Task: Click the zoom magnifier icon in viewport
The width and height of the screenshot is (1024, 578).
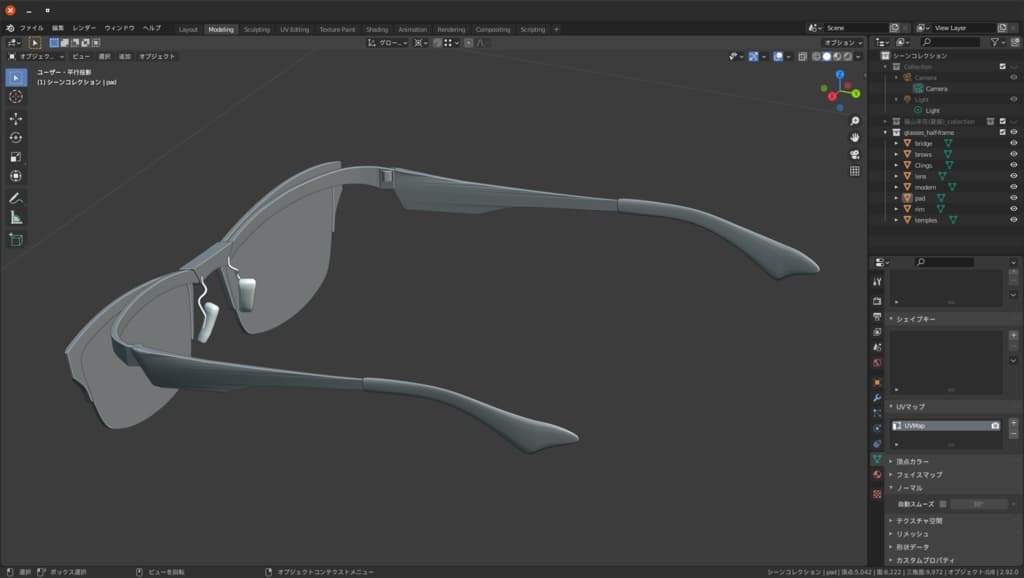Action: point(855,121)
